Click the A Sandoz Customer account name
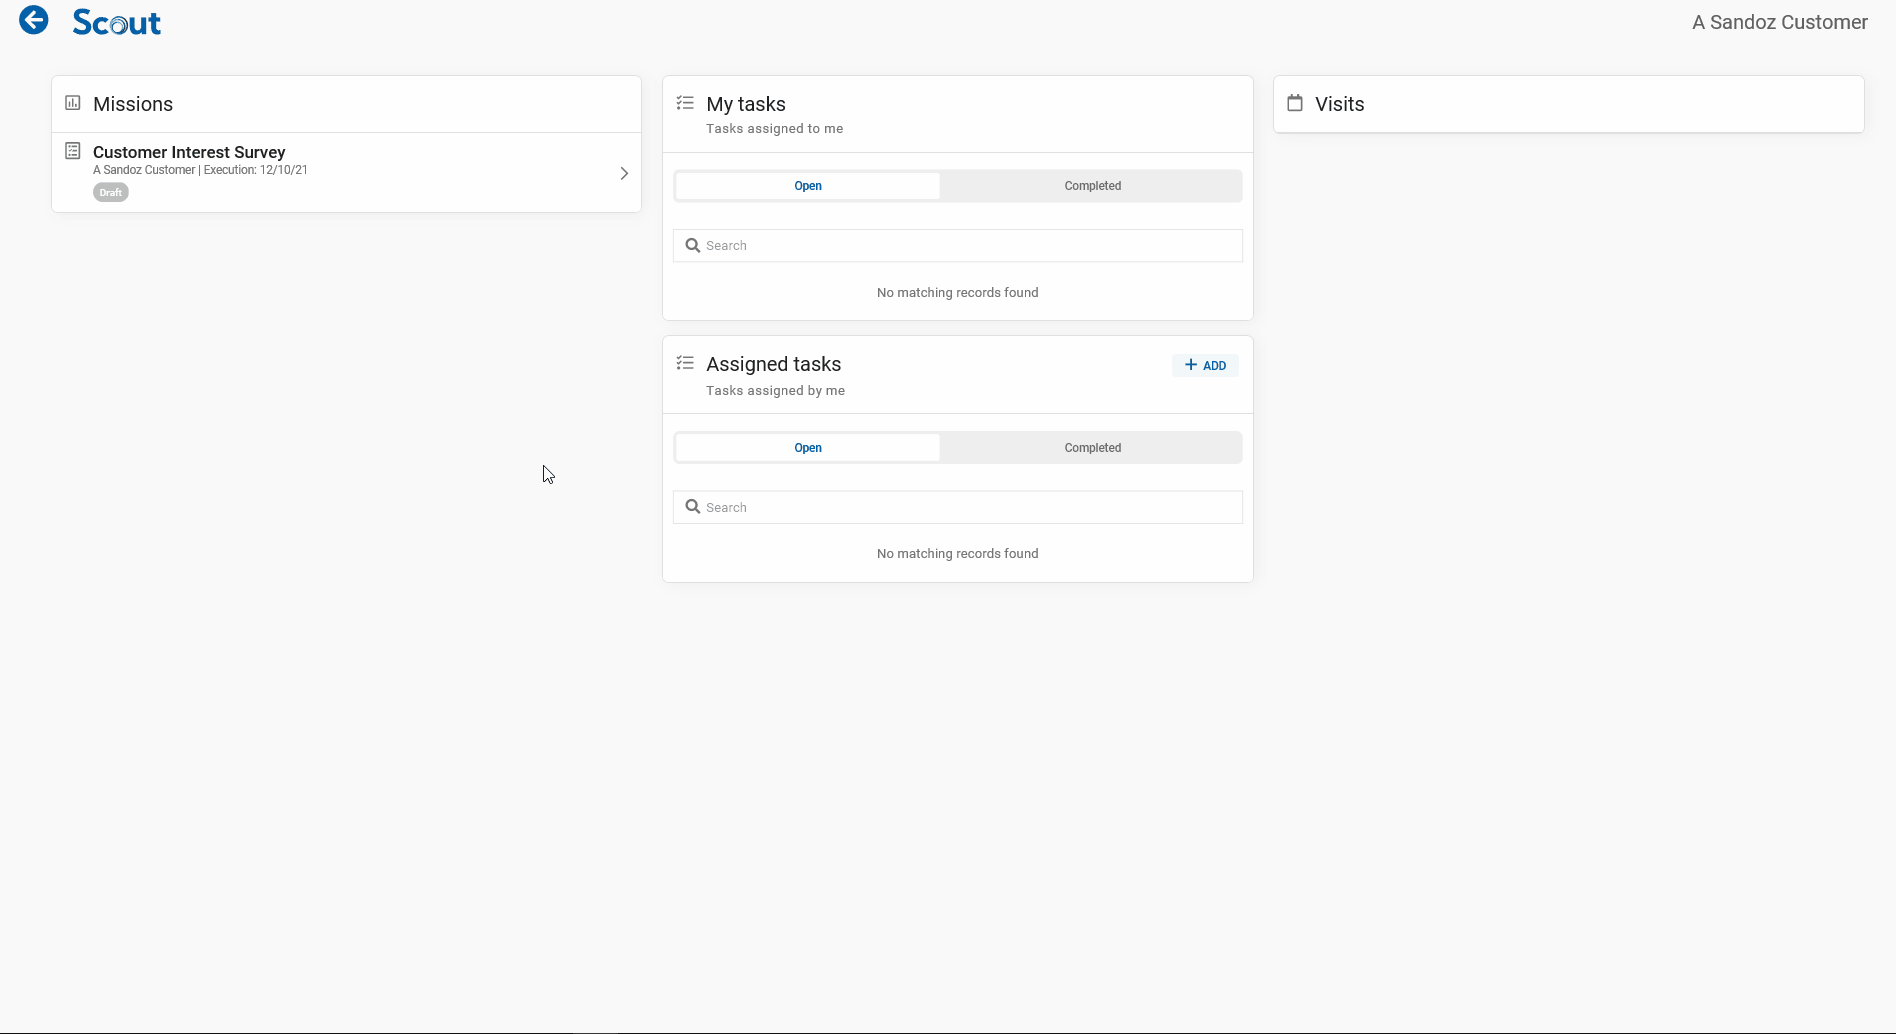 [x=1779, y=22]
